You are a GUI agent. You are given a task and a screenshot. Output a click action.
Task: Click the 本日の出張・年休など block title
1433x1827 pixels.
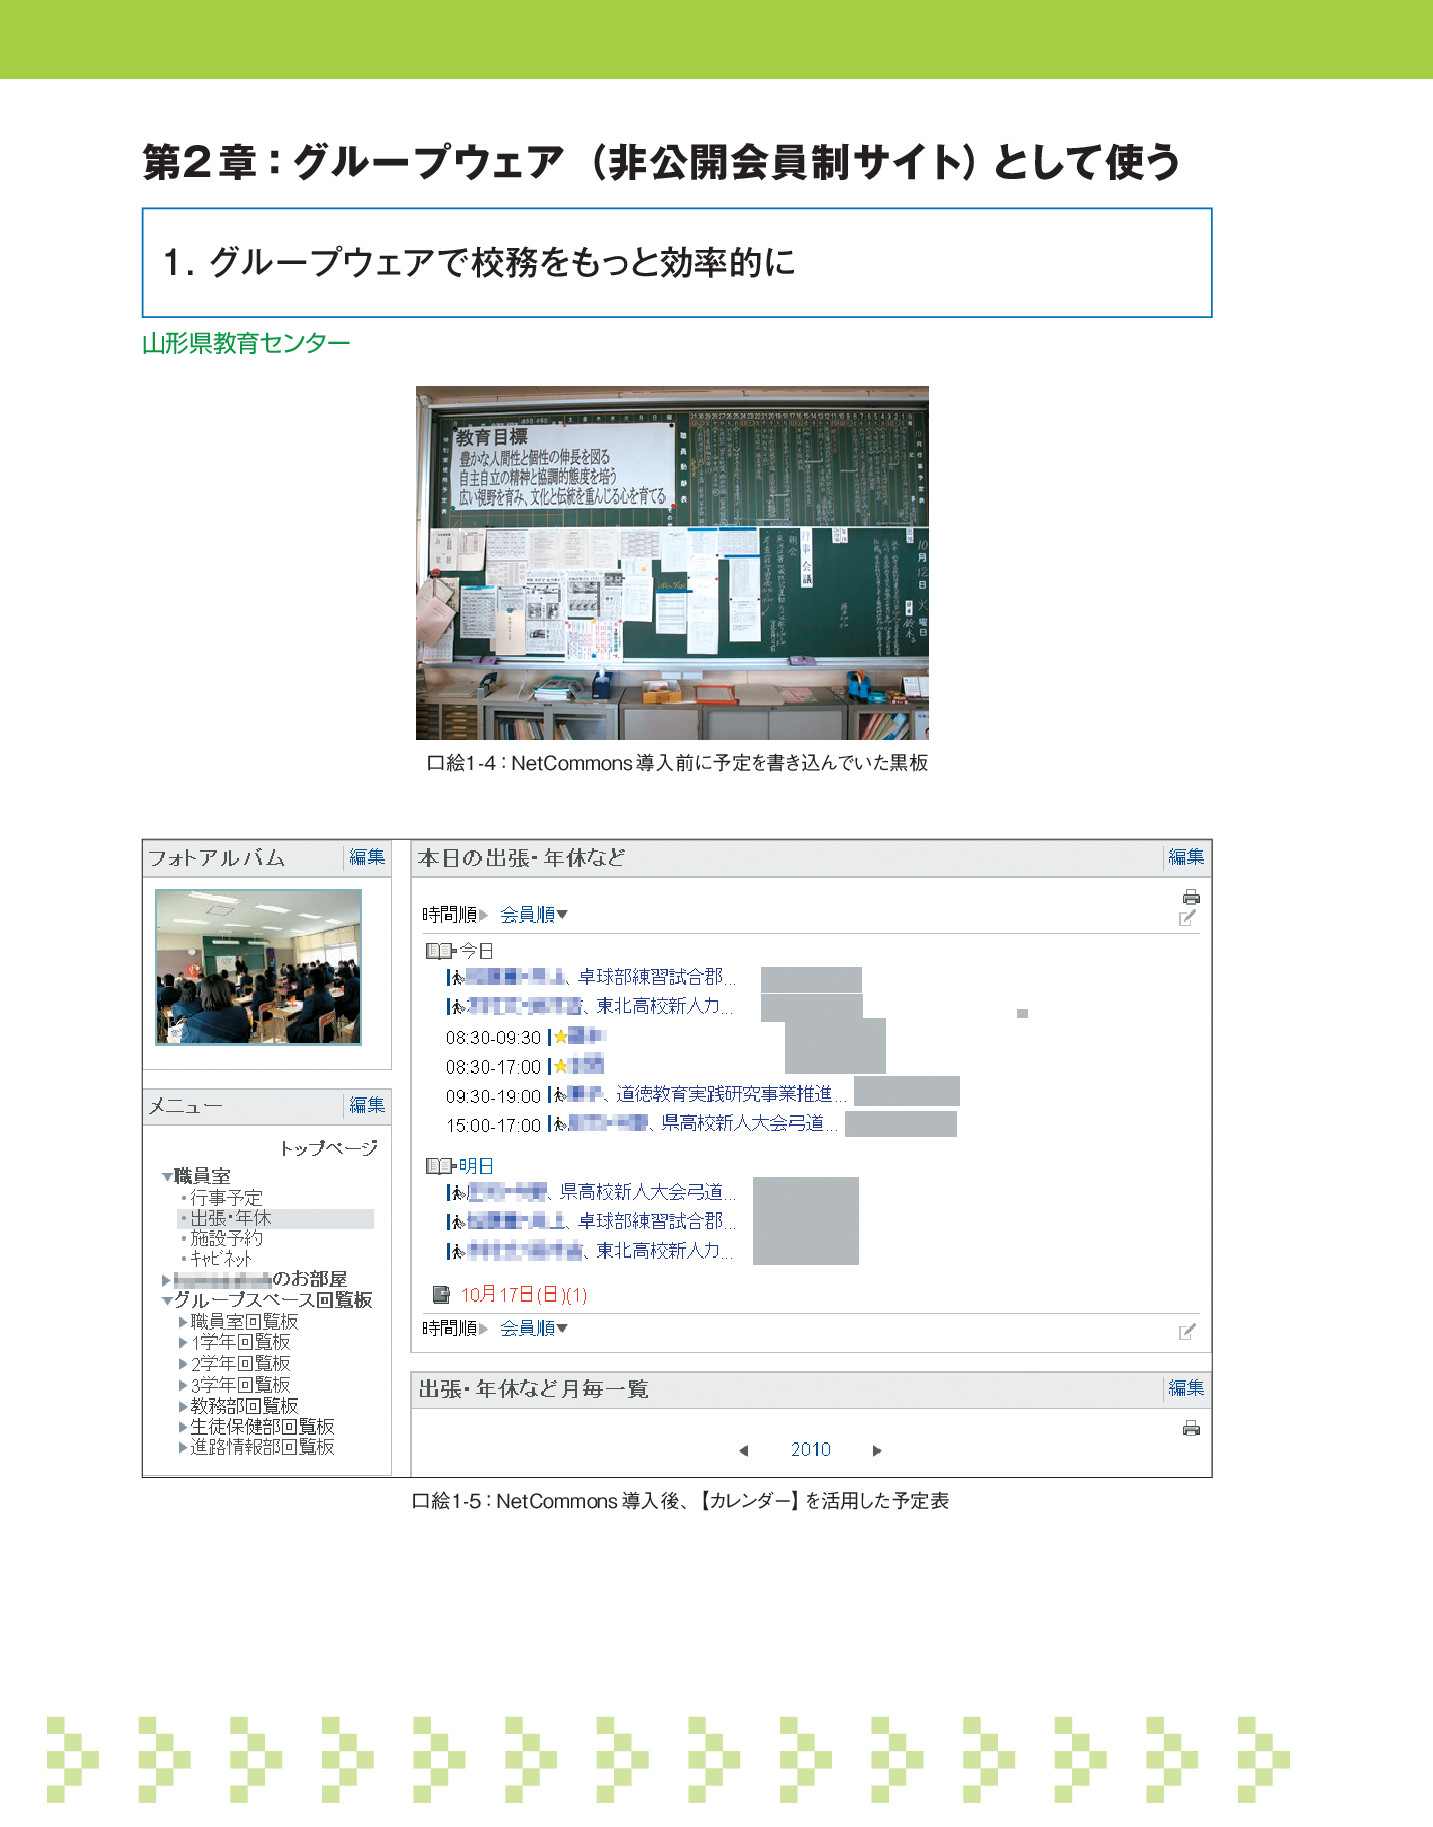[x=521, y=858]
